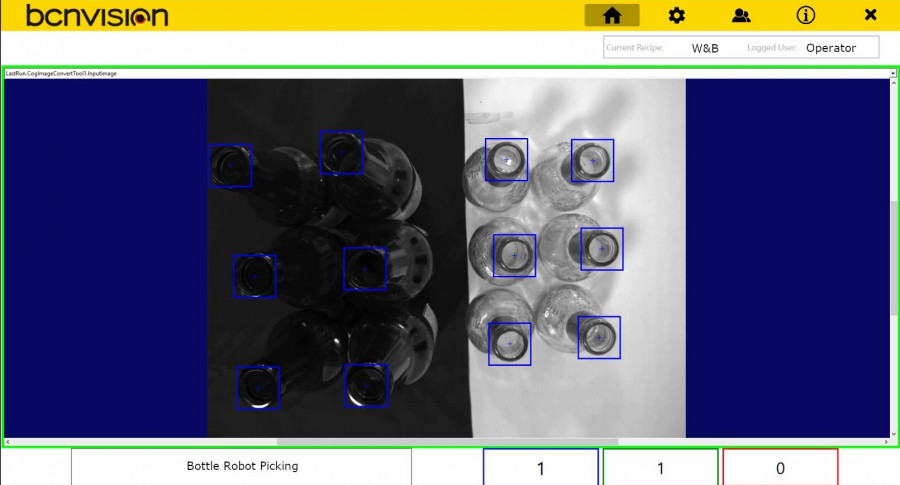
Task: Click the horizontal scrollbar left arrow
Action: coord(8,441)
